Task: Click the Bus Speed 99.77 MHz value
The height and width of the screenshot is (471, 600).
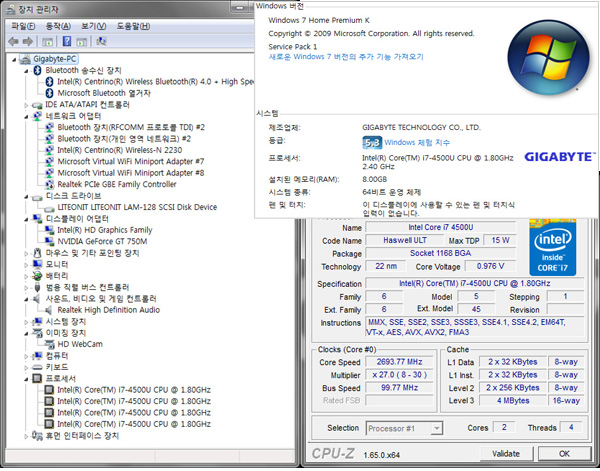Action: pos(399,388)
